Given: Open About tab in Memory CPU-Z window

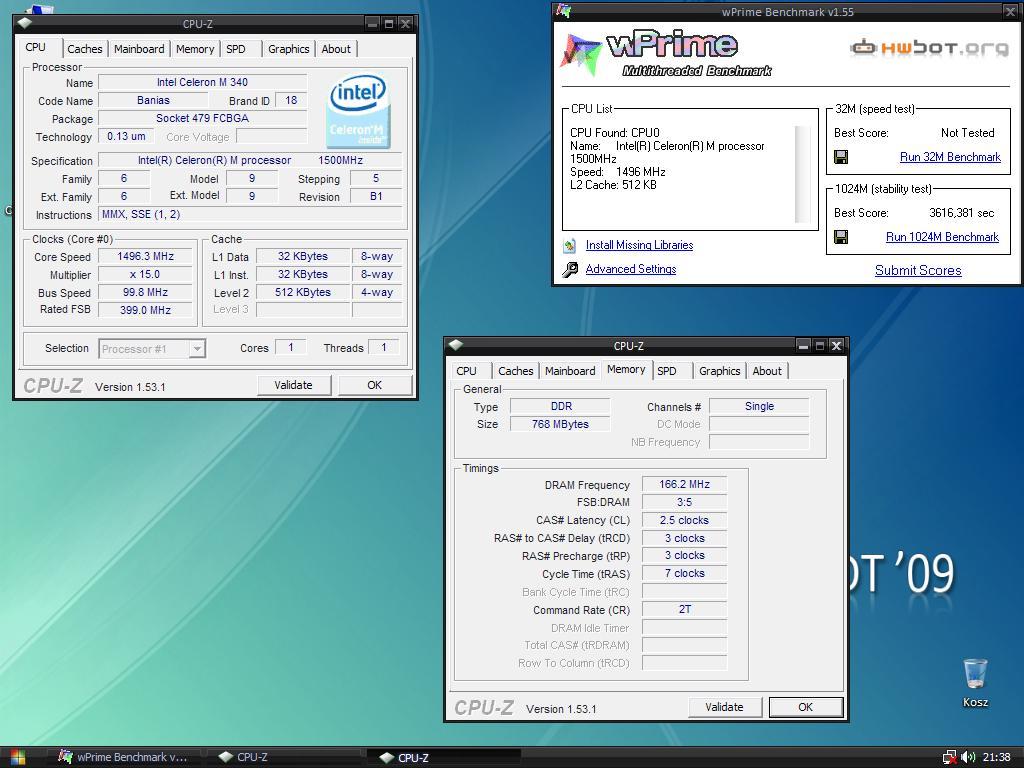Looking at the screenshot, I should [767, 371].
